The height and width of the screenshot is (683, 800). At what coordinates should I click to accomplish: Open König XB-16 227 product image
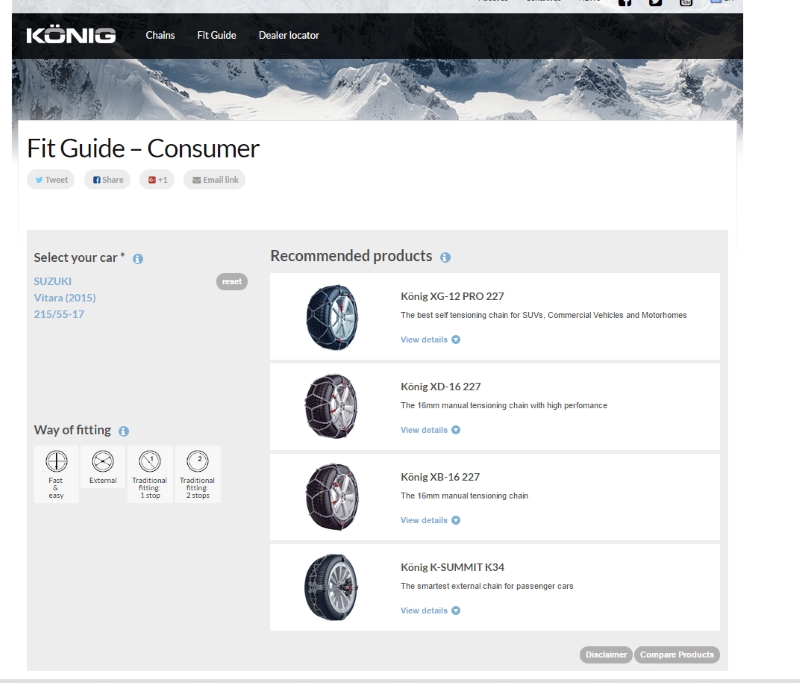tap(332, 497)
